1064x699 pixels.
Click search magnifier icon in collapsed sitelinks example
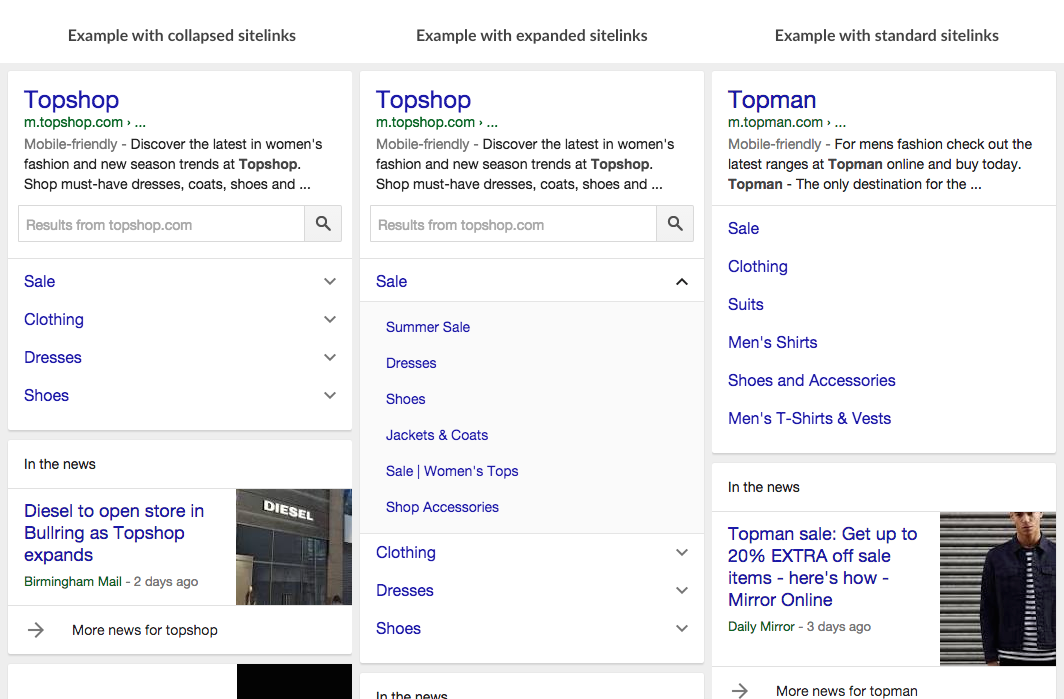tap(323, 224)
